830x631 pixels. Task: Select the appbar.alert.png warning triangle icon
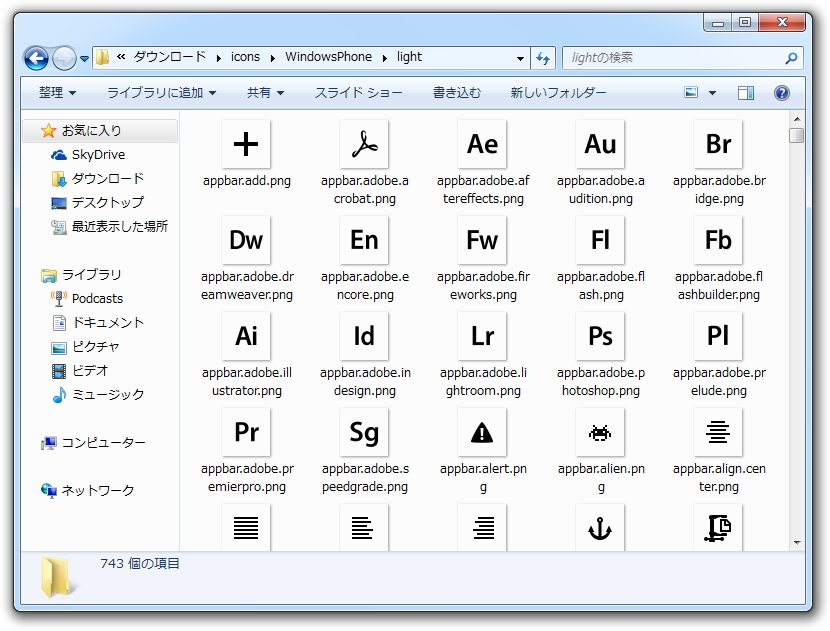tap(481, 432)
